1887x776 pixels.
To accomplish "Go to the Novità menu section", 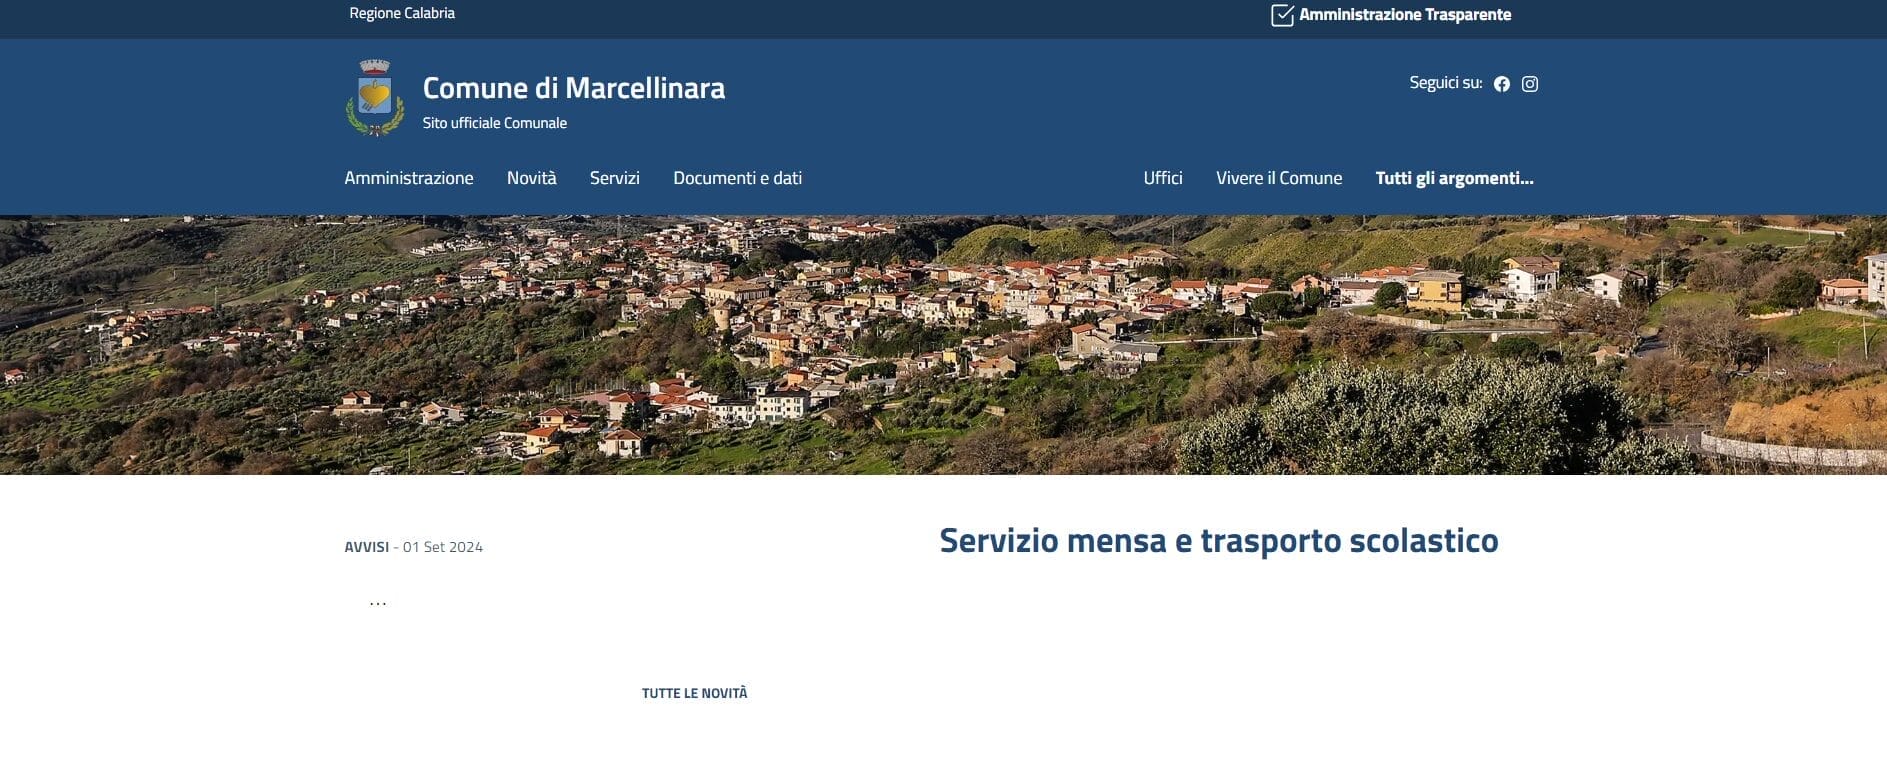I will tap(531, 178).
